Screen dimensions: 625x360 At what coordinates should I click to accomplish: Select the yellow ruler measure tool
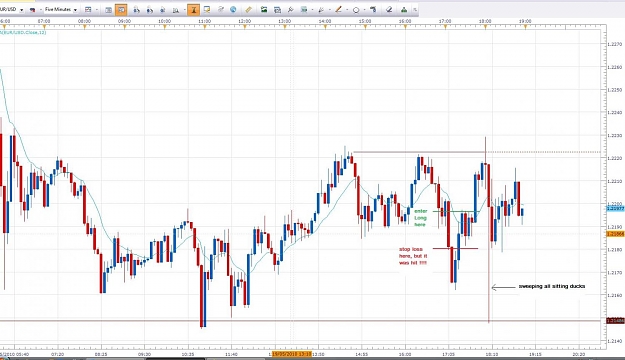click(x=248, y=10)
